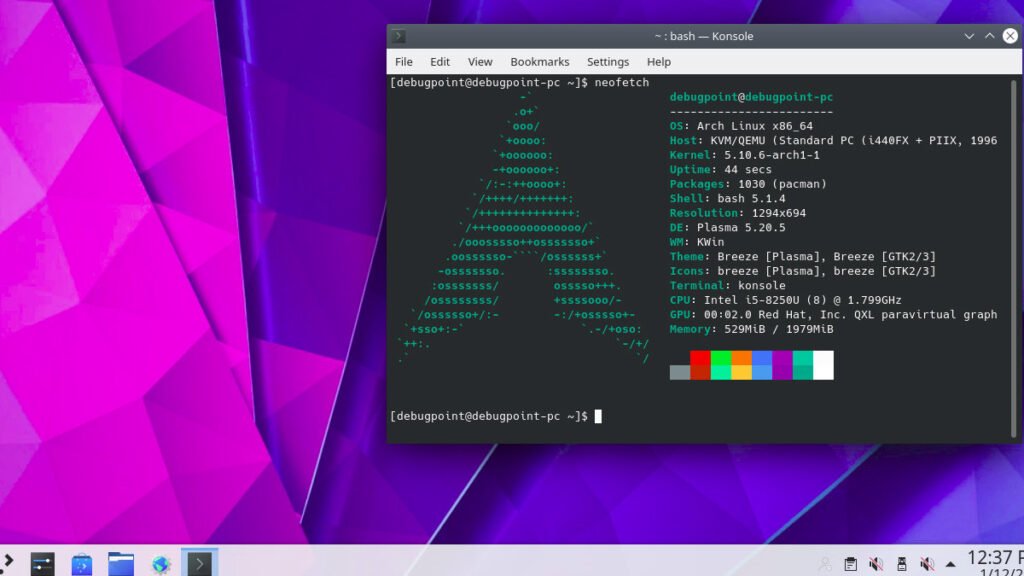1024x576 pixels.
Task: Open the Edit menu
Action: click(x=440, y=62)
